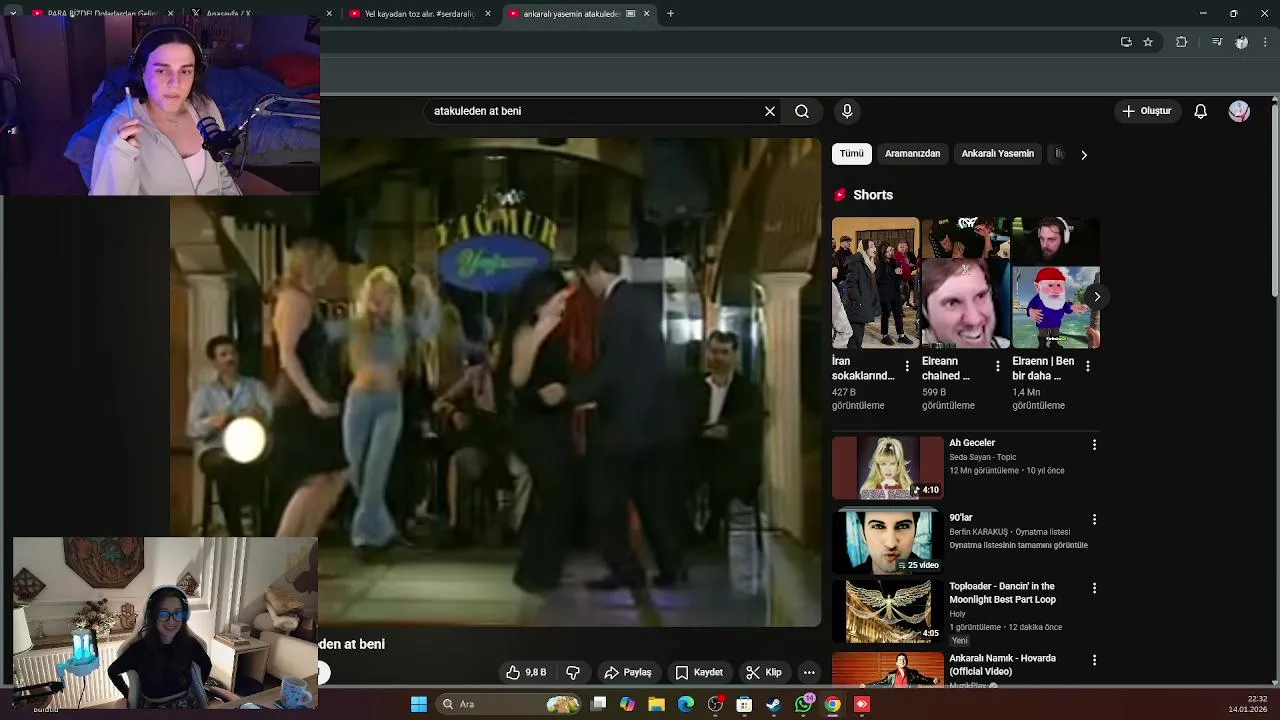This screenshot has height=720, width=1280.
Task: Show more filter chips with arrow
Action: (1084, 155)
